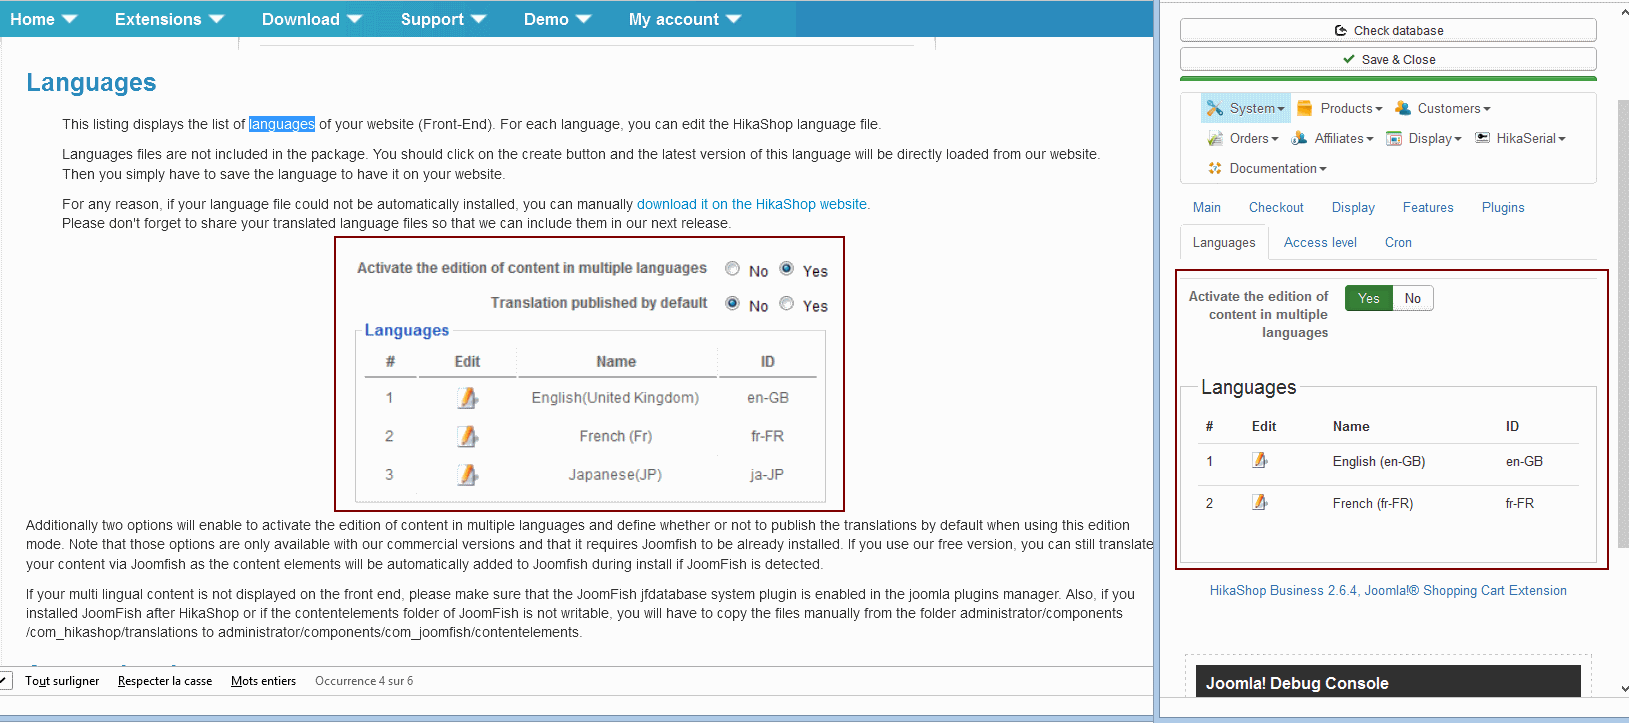Open the Extensions dropdown menu
1629x723 pixels.
point(169,19)
